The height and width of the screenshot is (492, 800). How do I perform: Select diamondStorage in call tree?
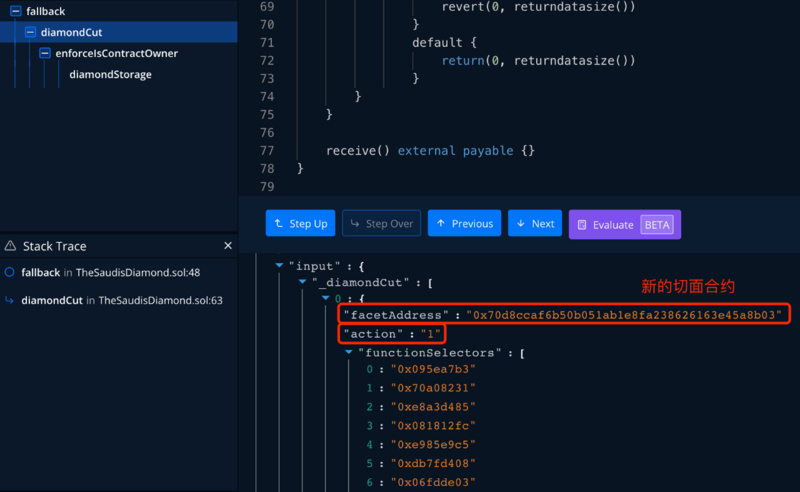click(x=110, y=74)
